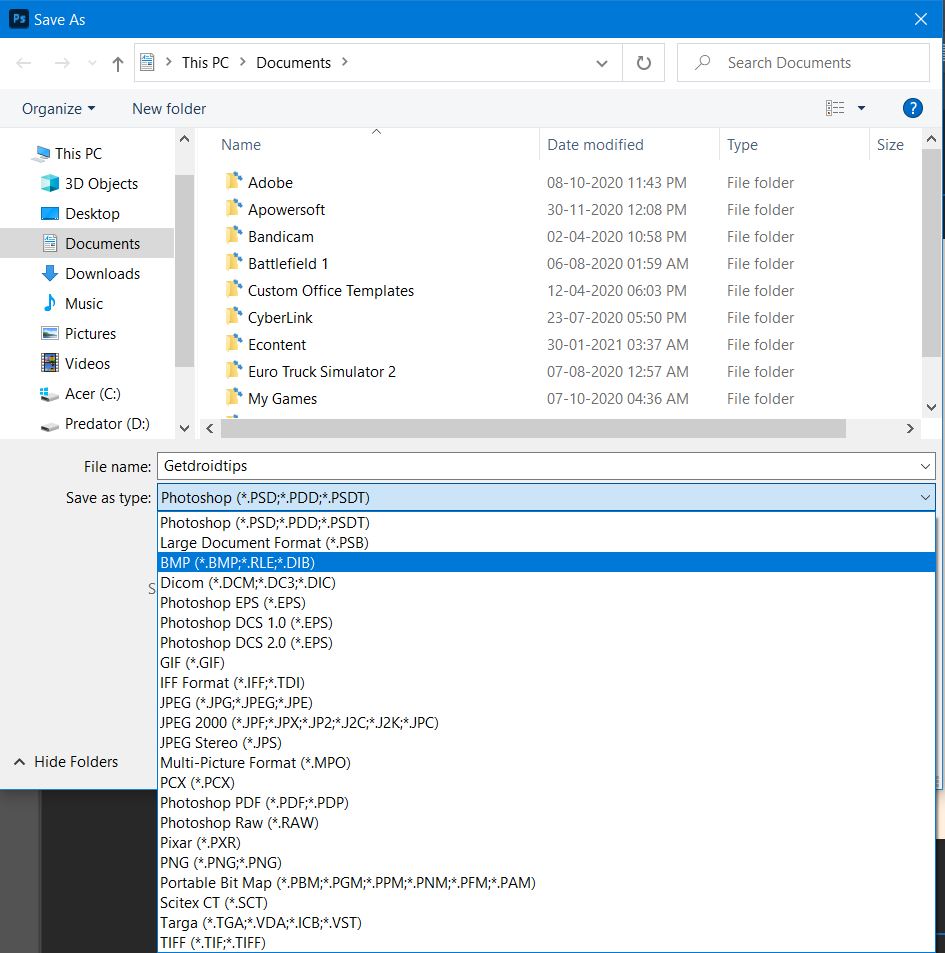Collapse folders with Hide Folders

[x=66, y=762]
